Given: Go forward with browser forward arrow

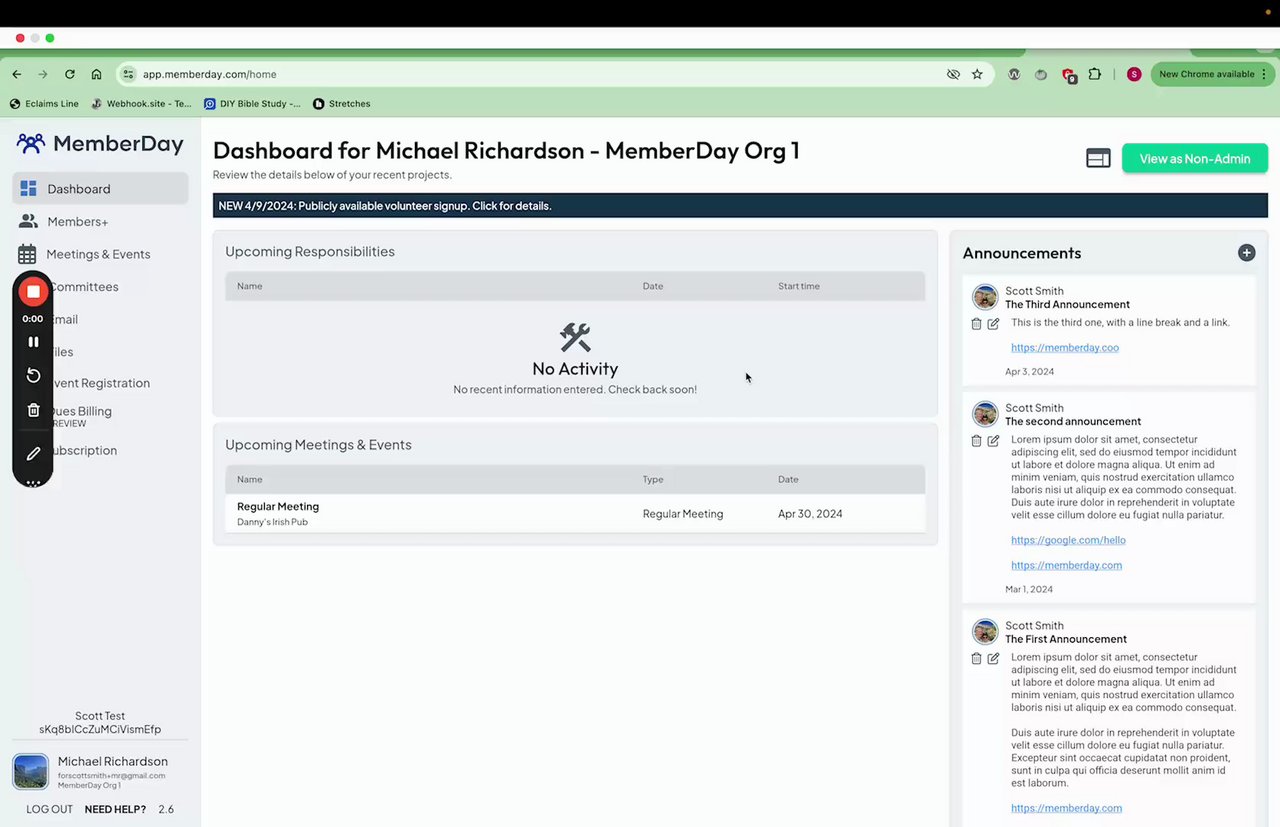Looking at the screenshot, I should pyautogui.click(x=43, y=74).
